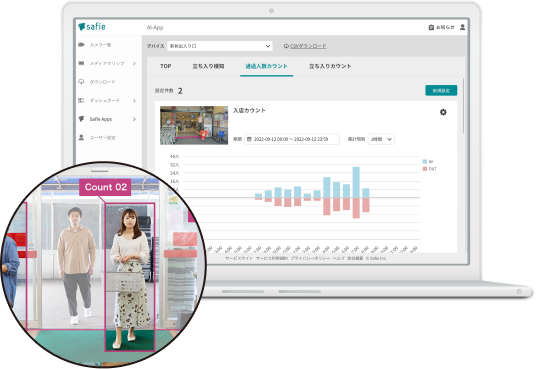
Task: Expand the media clip submenu chevron
Action: click(134, 63)
